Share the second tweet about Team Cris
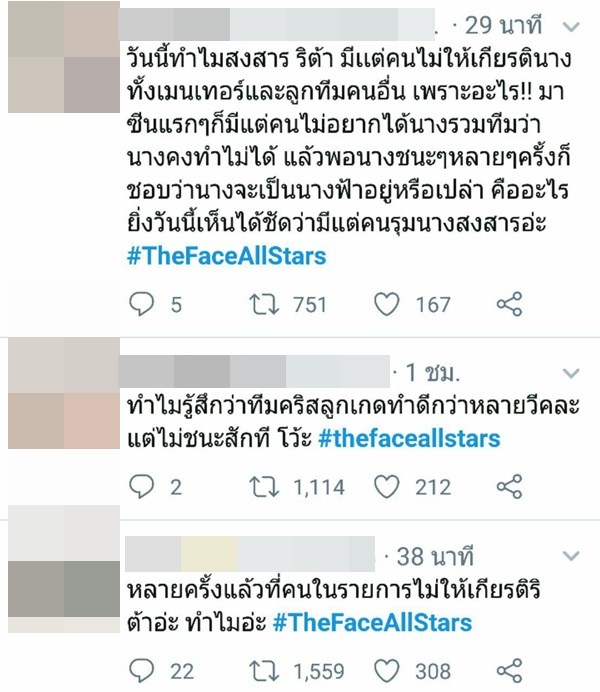 pos(510,486)
